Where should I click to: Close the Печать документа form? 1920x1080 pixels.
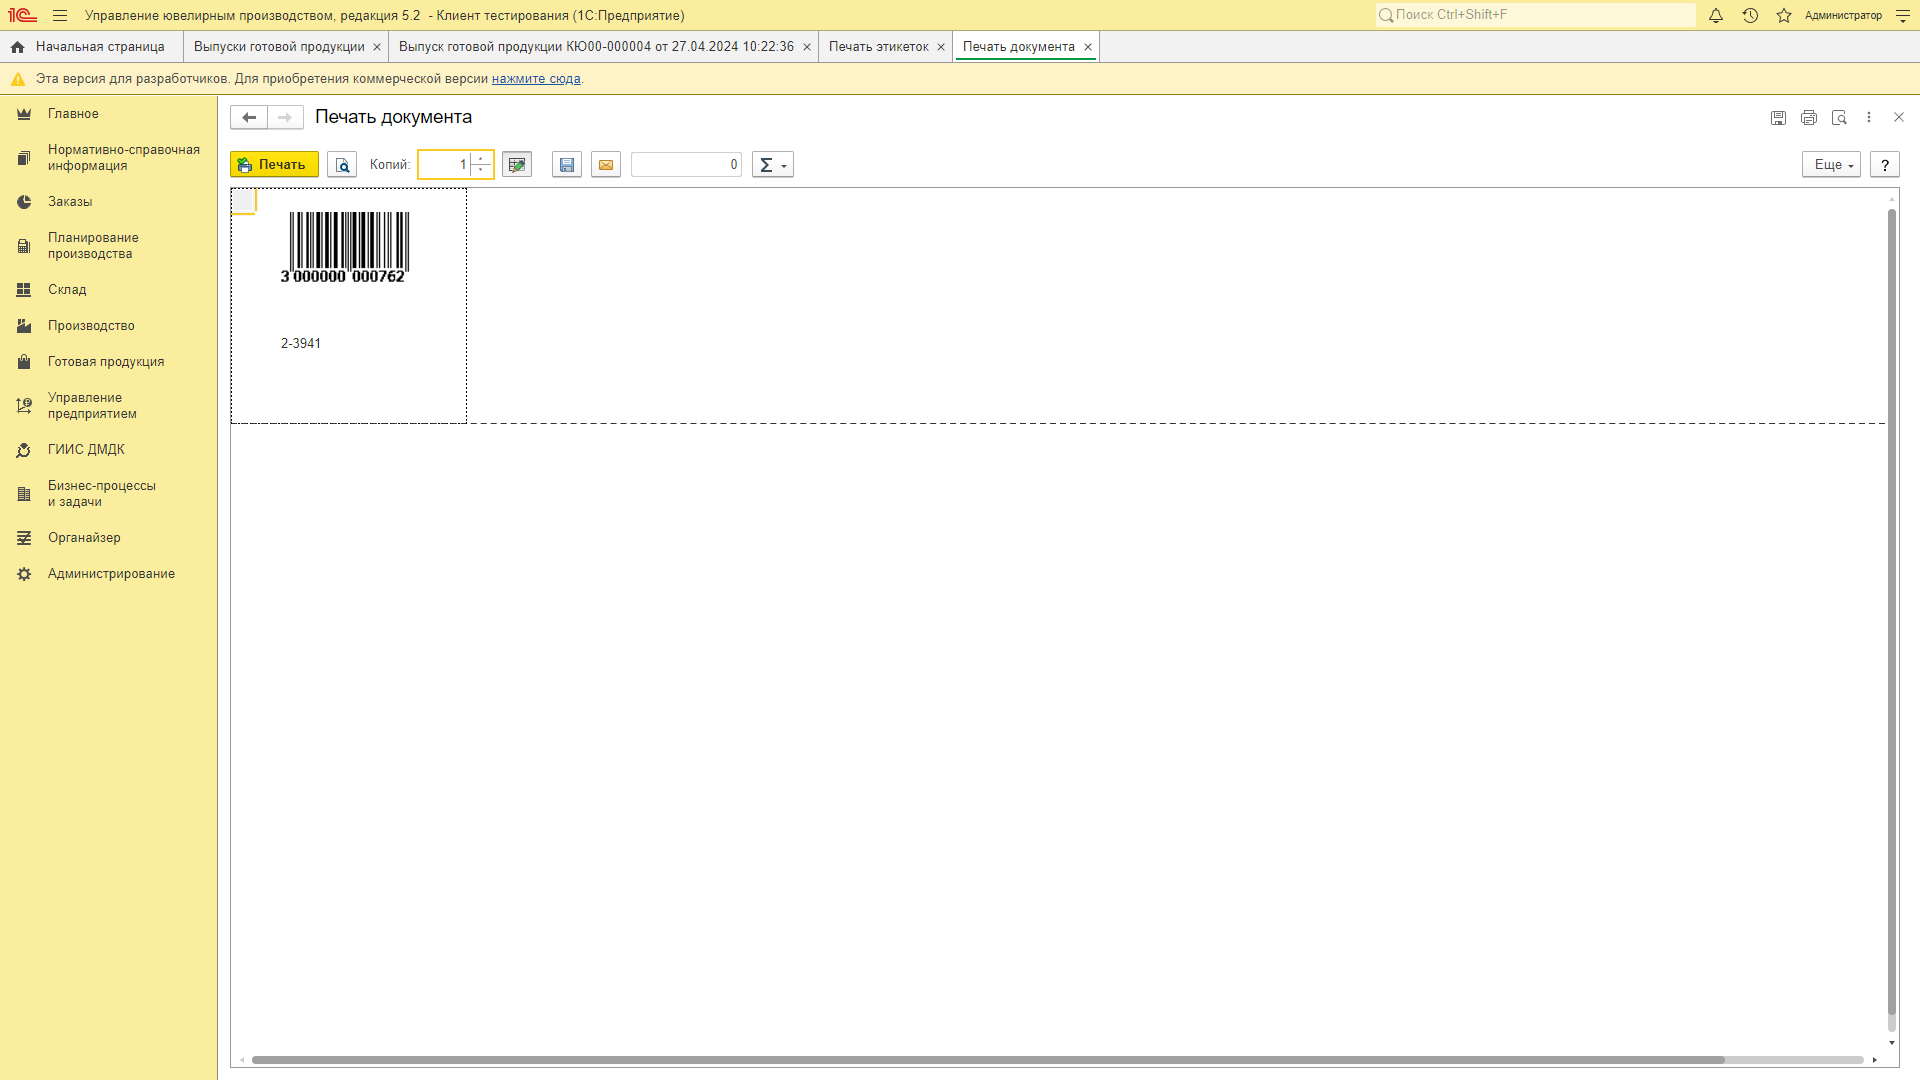pyautogui.click(x=1899, y=117)
